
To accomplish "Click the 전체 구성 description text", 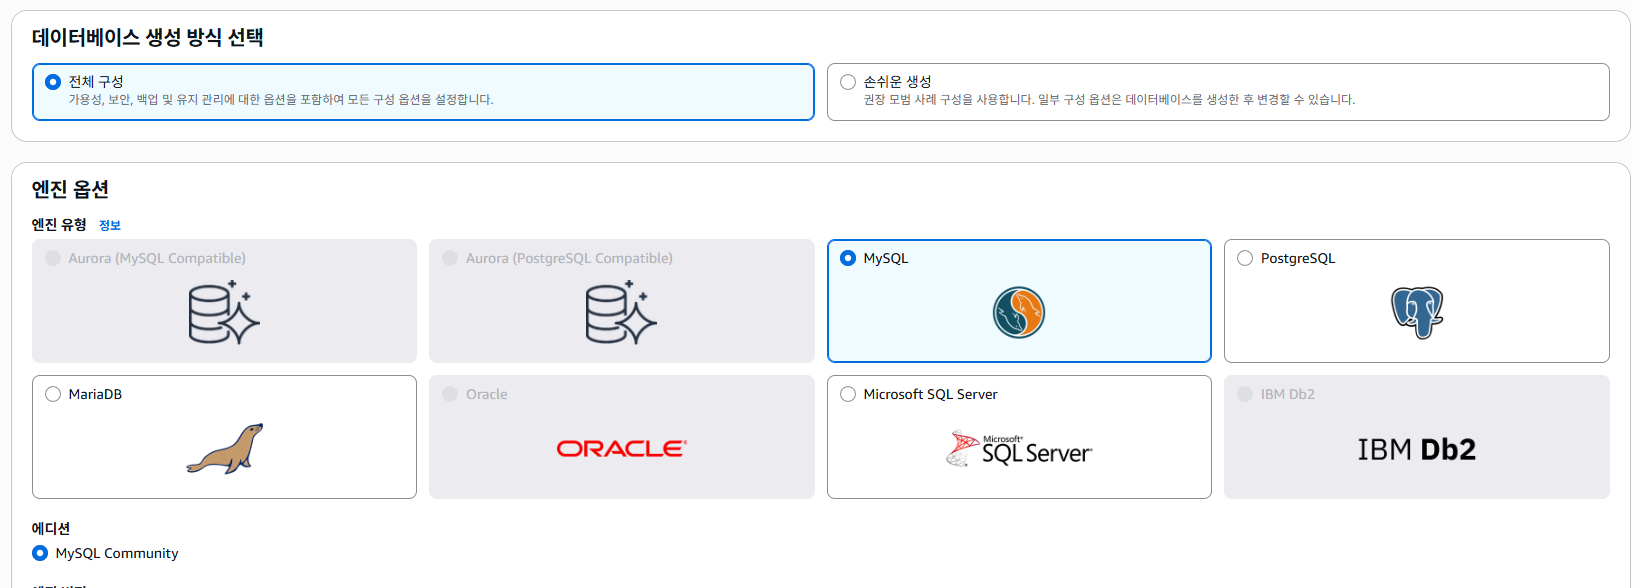I will (280, 100).
